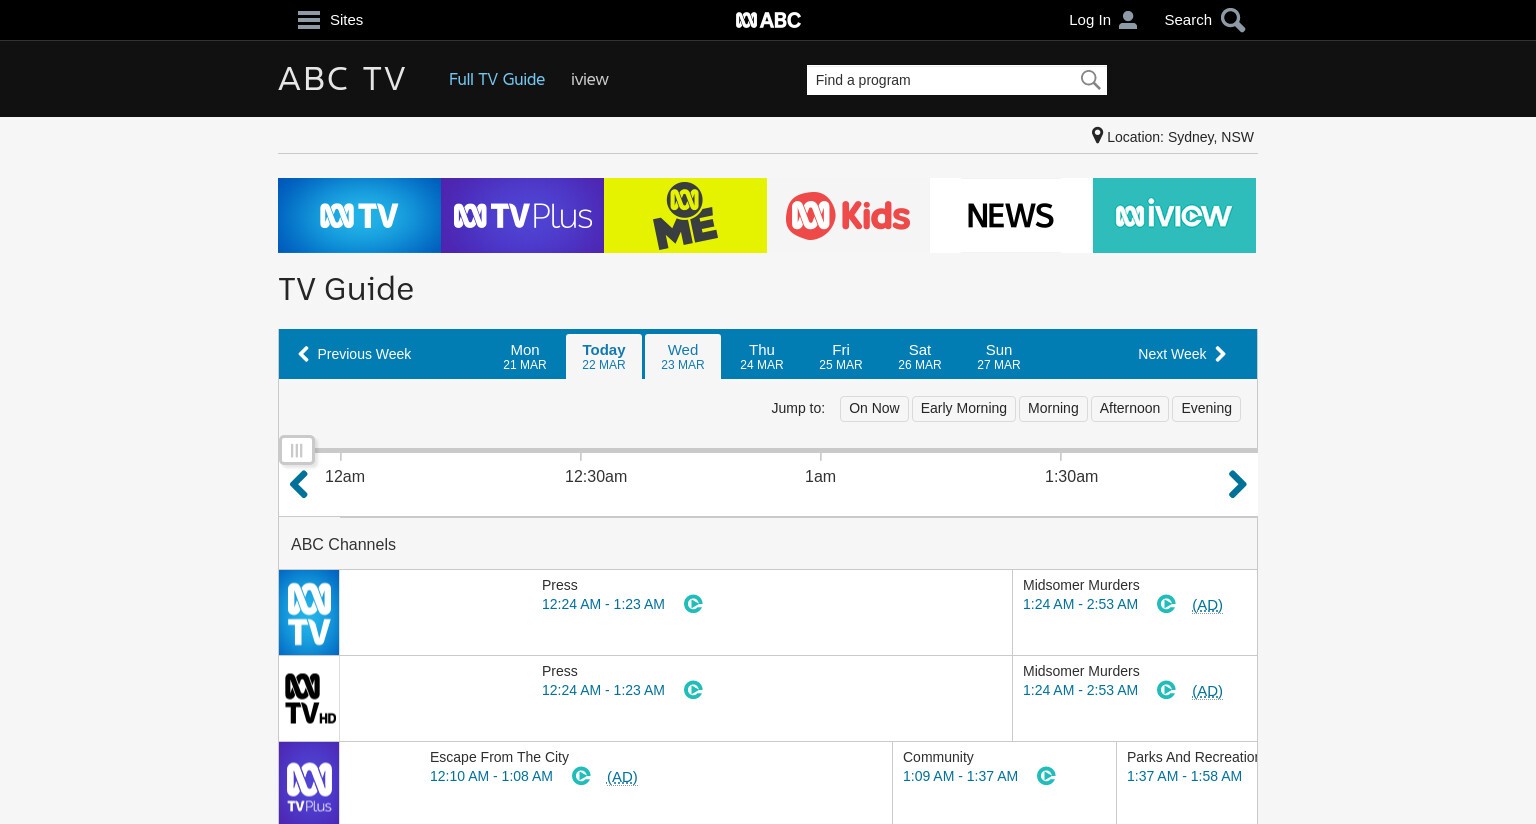Open the Community program listing
Viewport: 1536px width, 824px height.
[x=938, y=757]
